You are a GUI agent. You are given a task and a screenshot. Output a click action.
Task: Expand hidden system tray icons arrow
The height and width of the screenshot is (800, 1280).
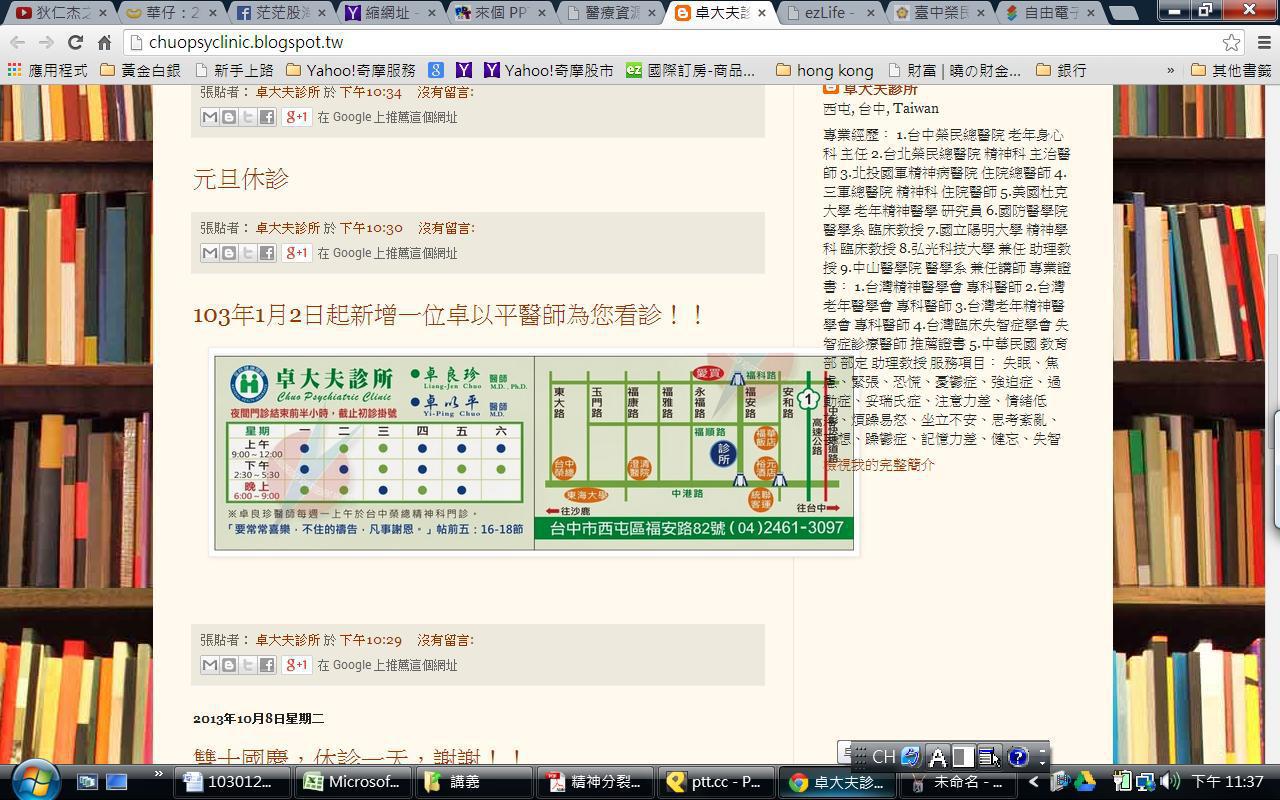[x=1034, y=781]
